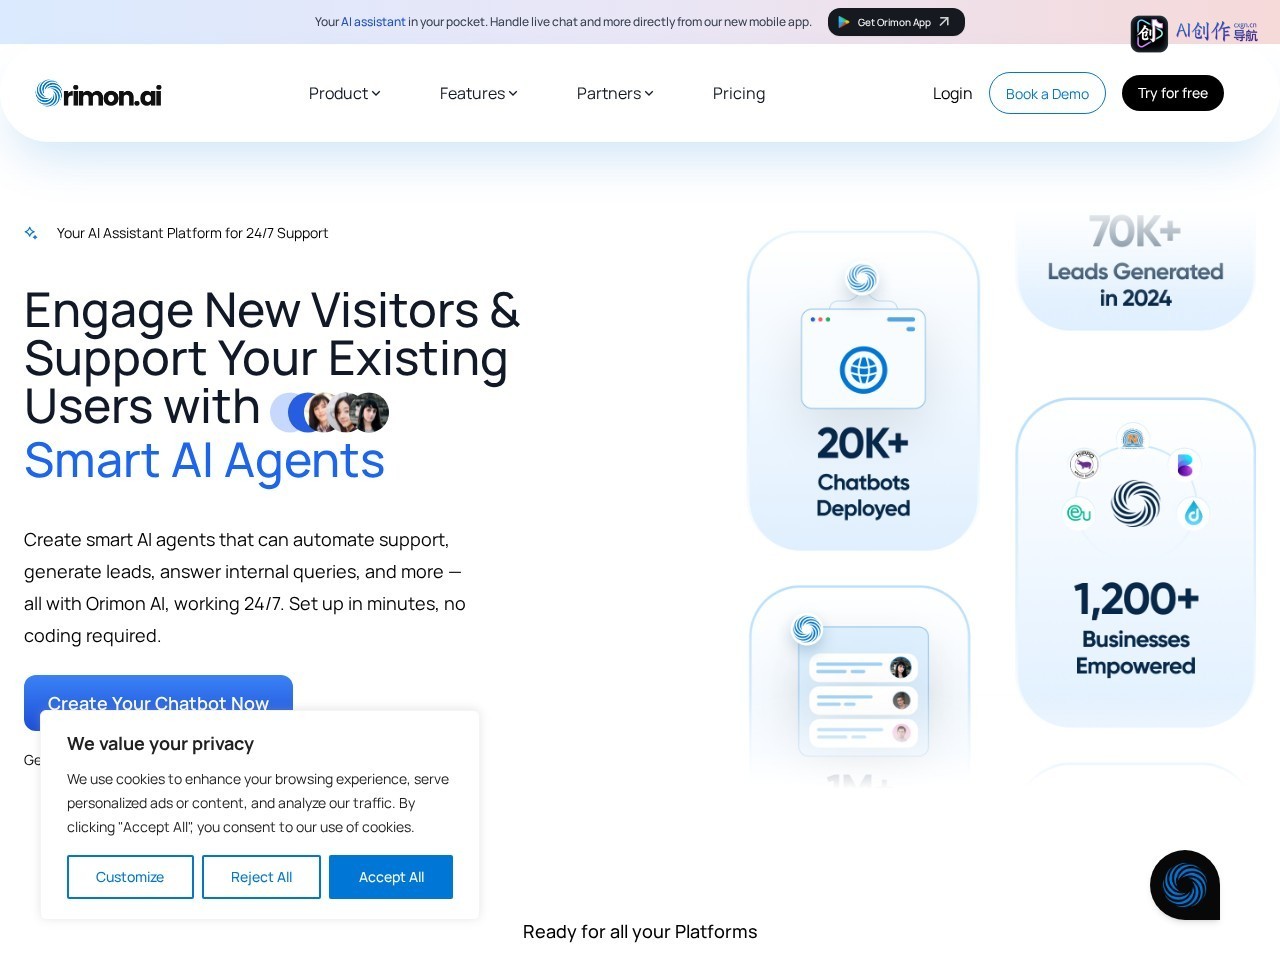Click the sparkle icon beside platform tagline
Image resolution: width=1280 pixels, height=960 pixels.
click(31, 233)
